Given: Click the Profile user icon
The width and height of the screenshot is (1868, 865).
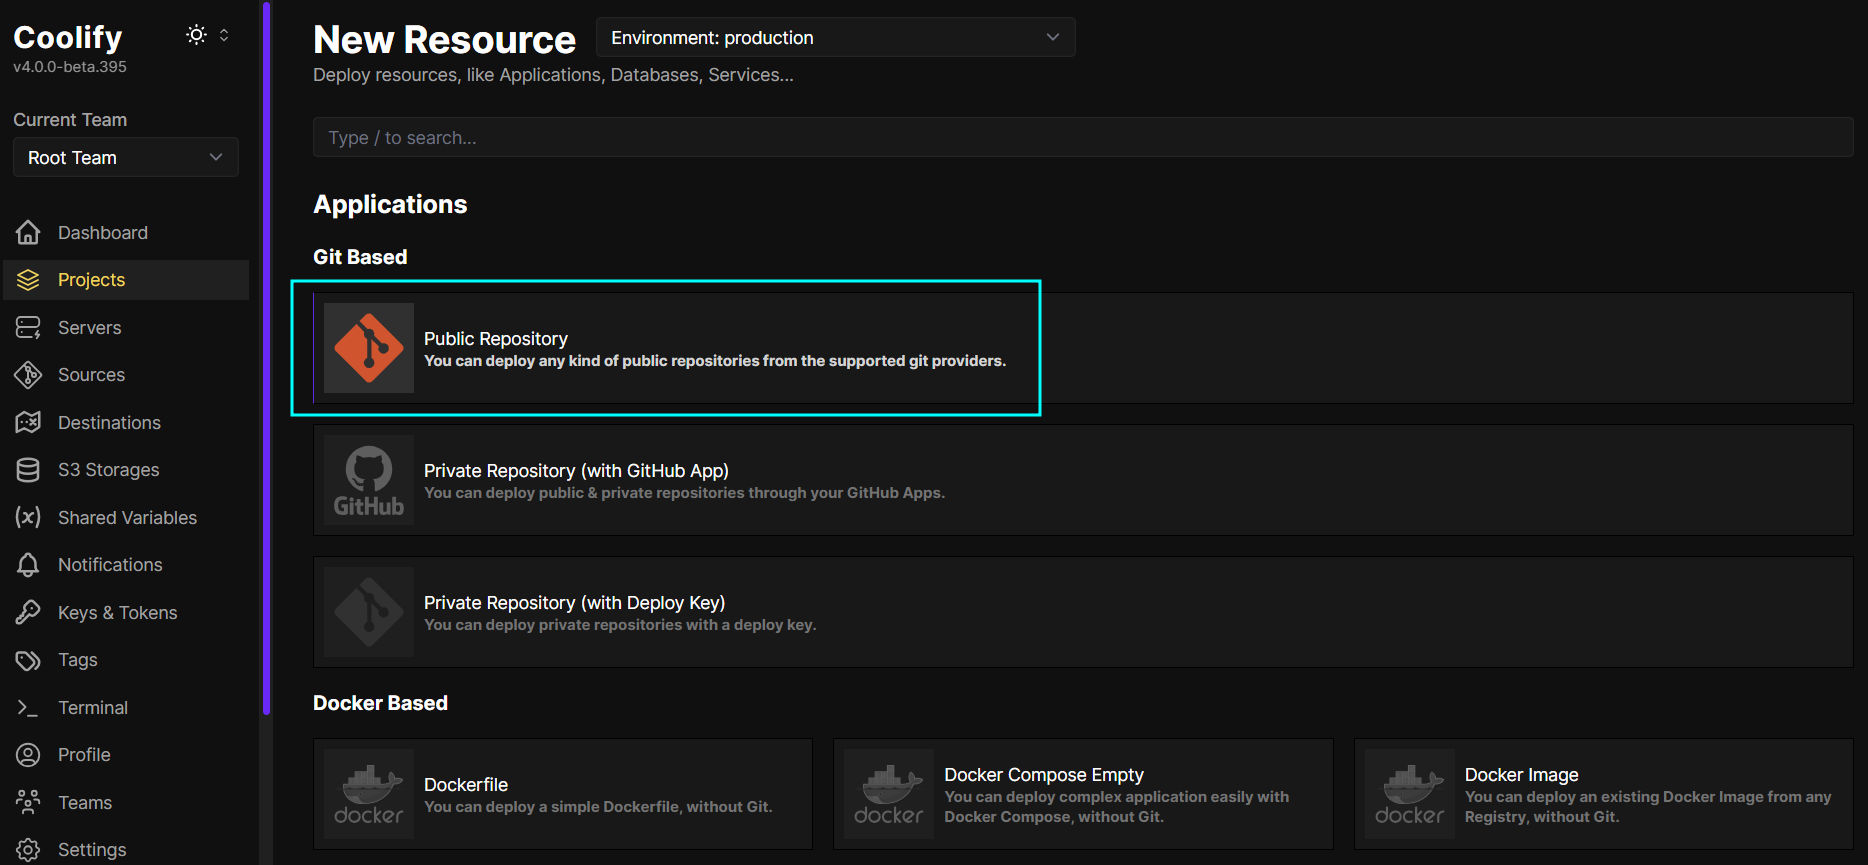Looking at the screenshot, I should (x=28, y=755).
